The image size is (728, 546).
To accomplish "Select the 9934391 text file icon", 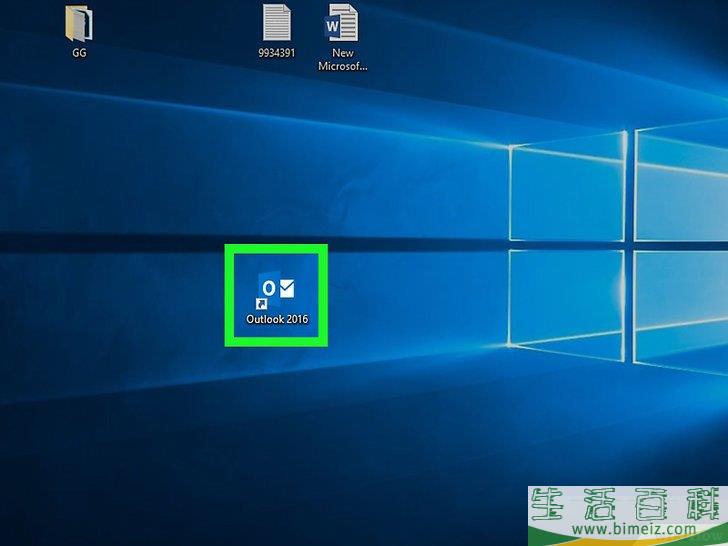I will 277,23.
